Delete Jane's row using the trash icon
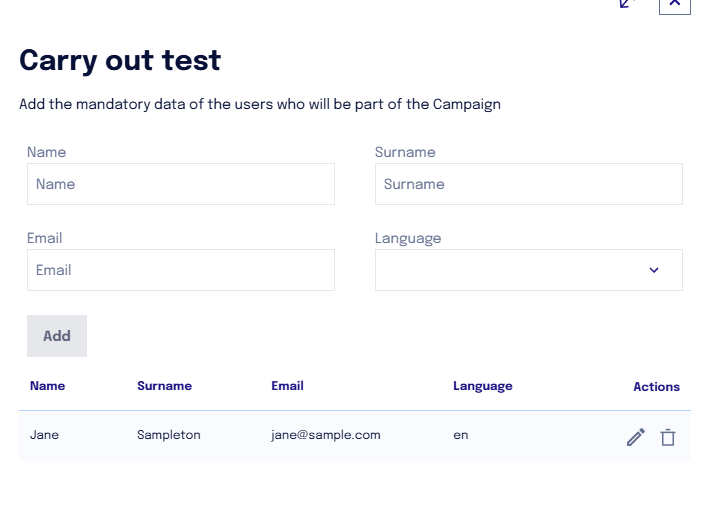Image resolution: width=708 pixels, height=525 pixels. click(x=668, y=437)
